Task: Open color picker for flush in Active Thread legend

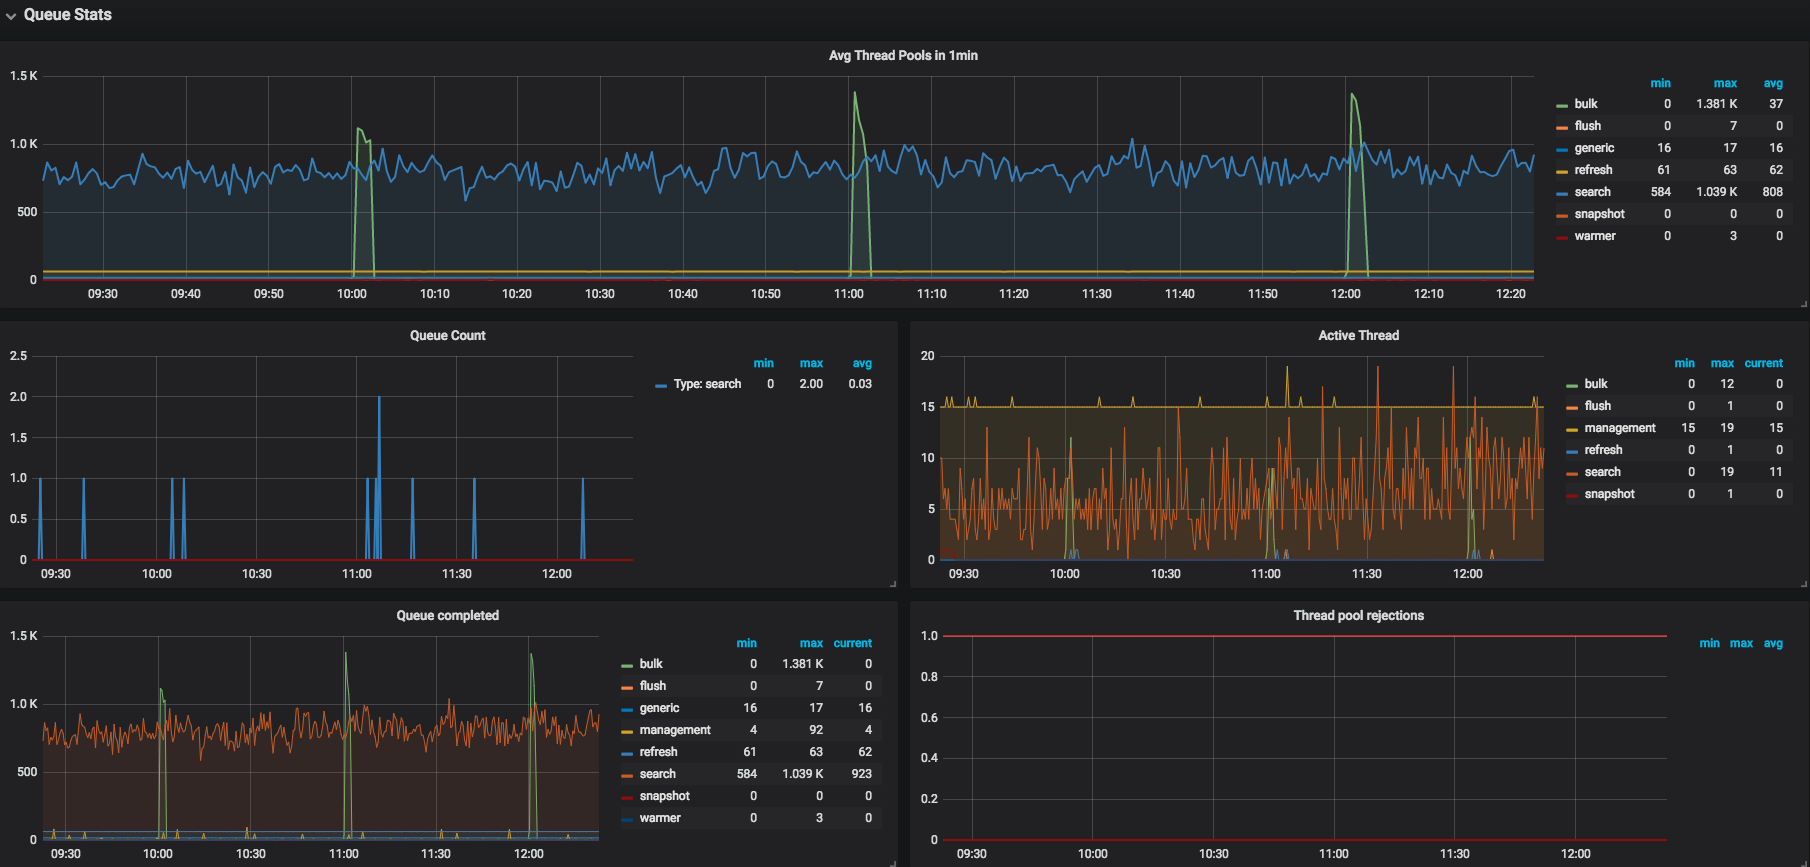Action: 1572,407
